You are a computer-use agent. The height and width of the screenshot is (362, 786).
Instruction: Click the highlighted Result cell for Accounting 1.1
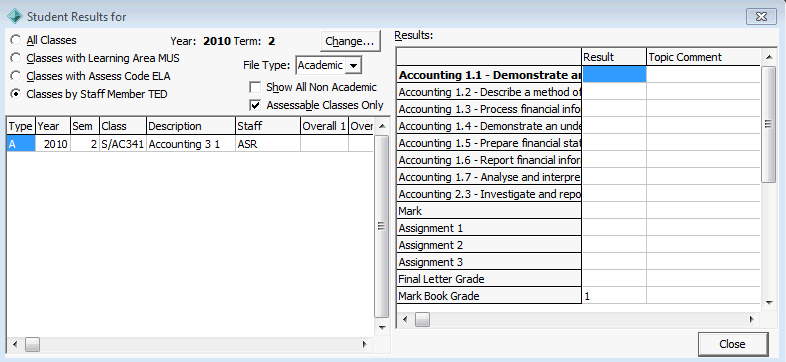coord(614,75)
